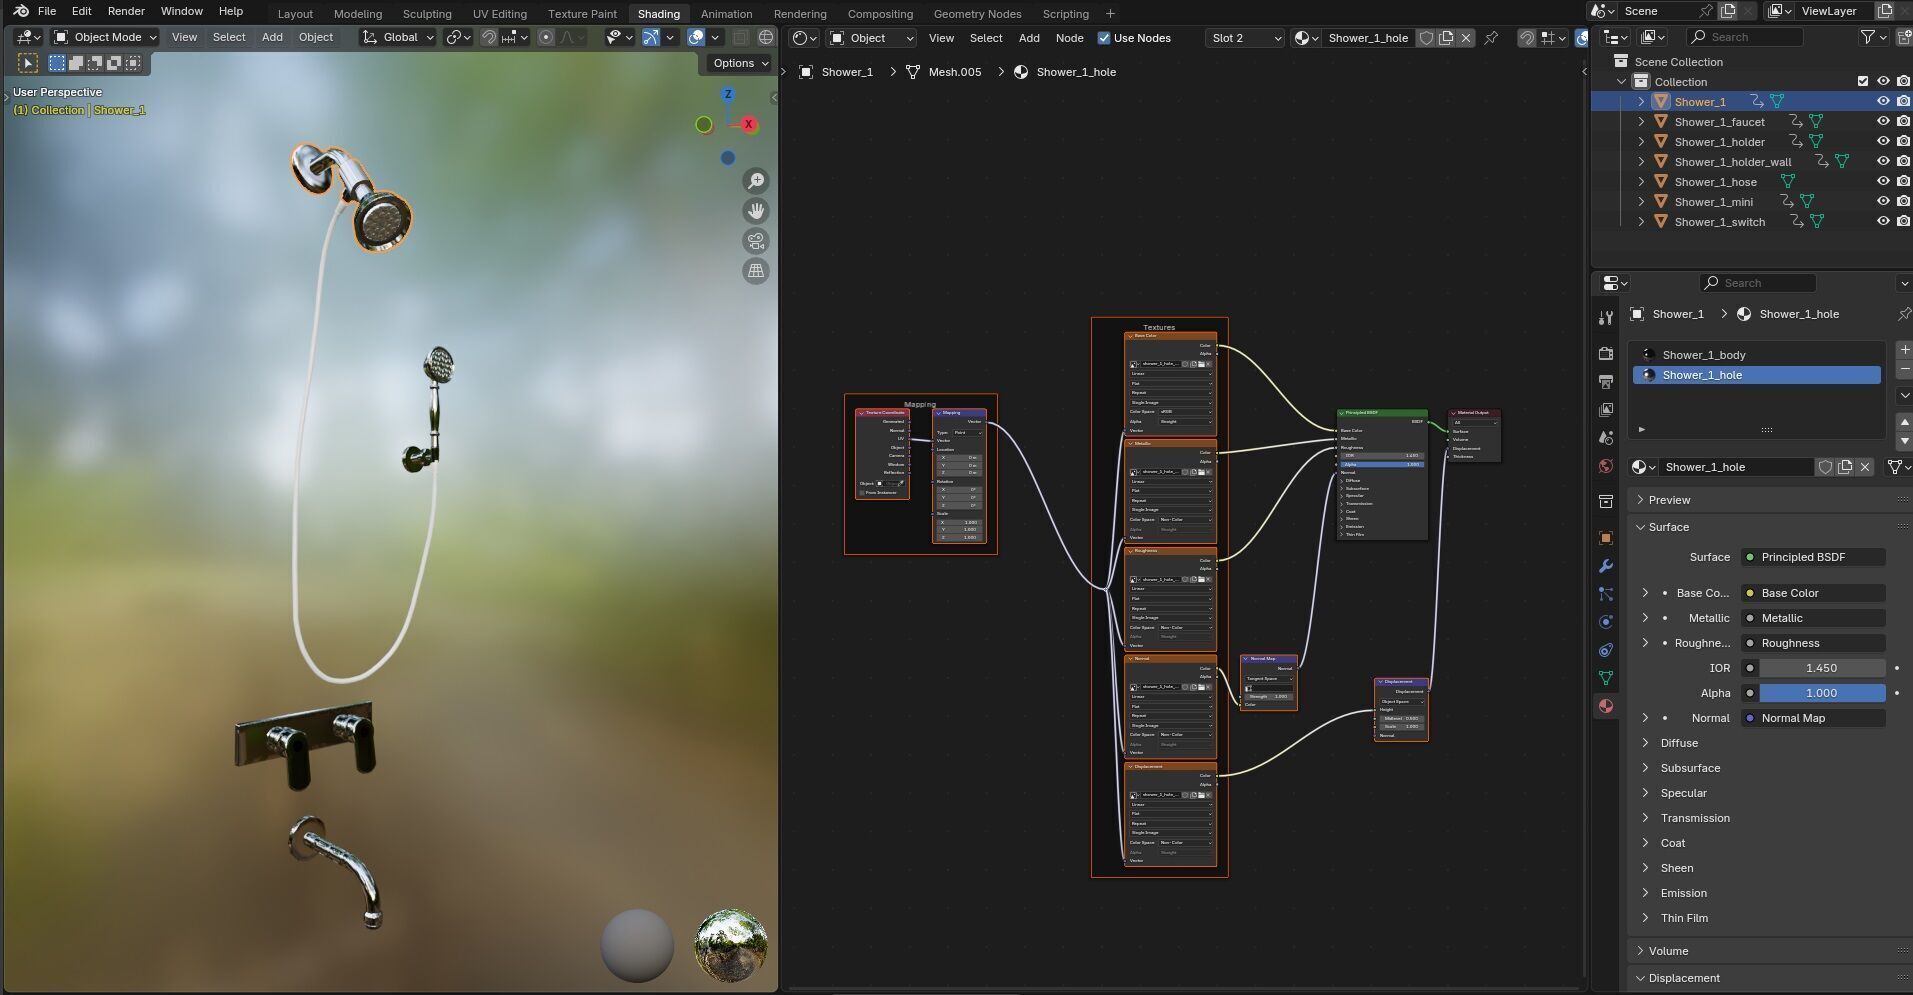Click the Roughness texture link button

(x=1813, y=643)
